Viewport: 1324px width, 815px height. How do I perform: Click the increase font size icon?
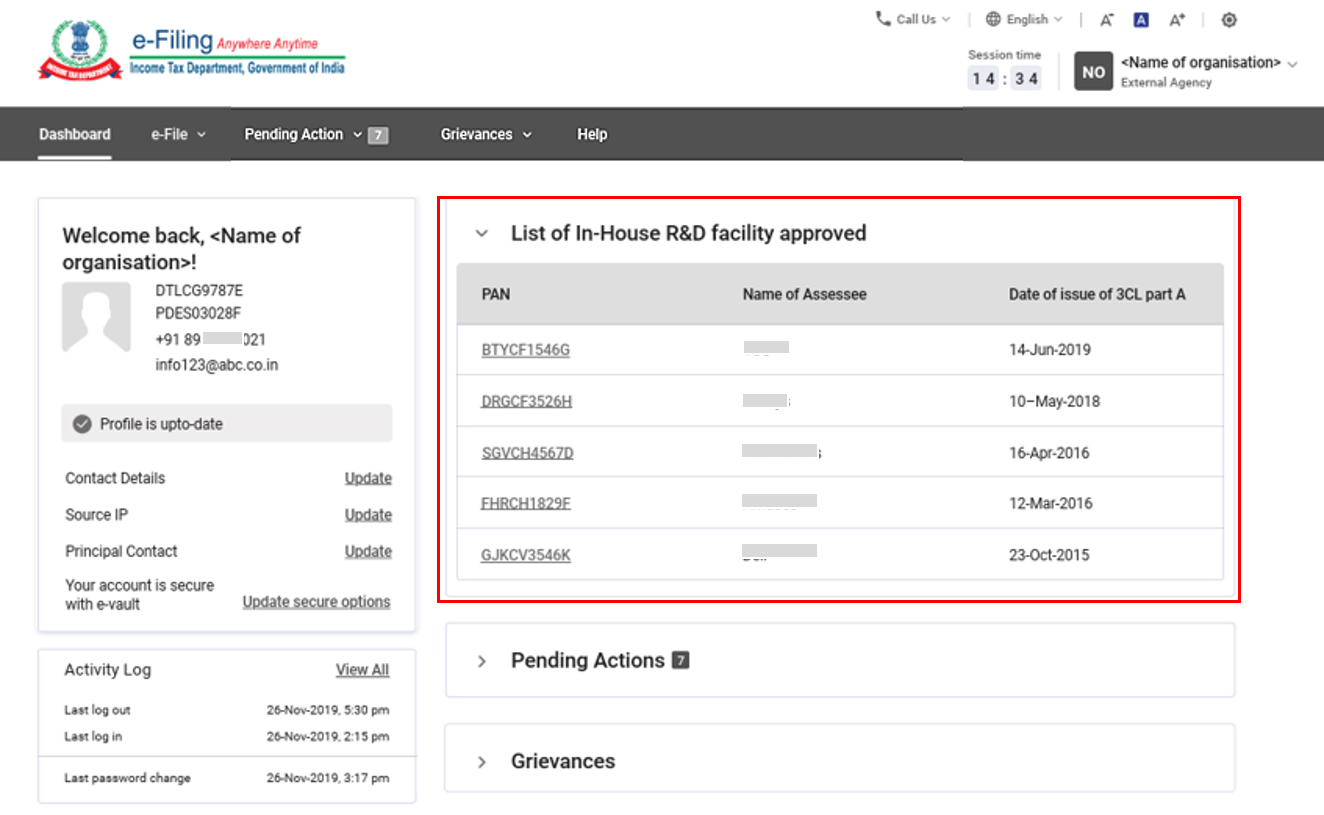coord(1177,20)
